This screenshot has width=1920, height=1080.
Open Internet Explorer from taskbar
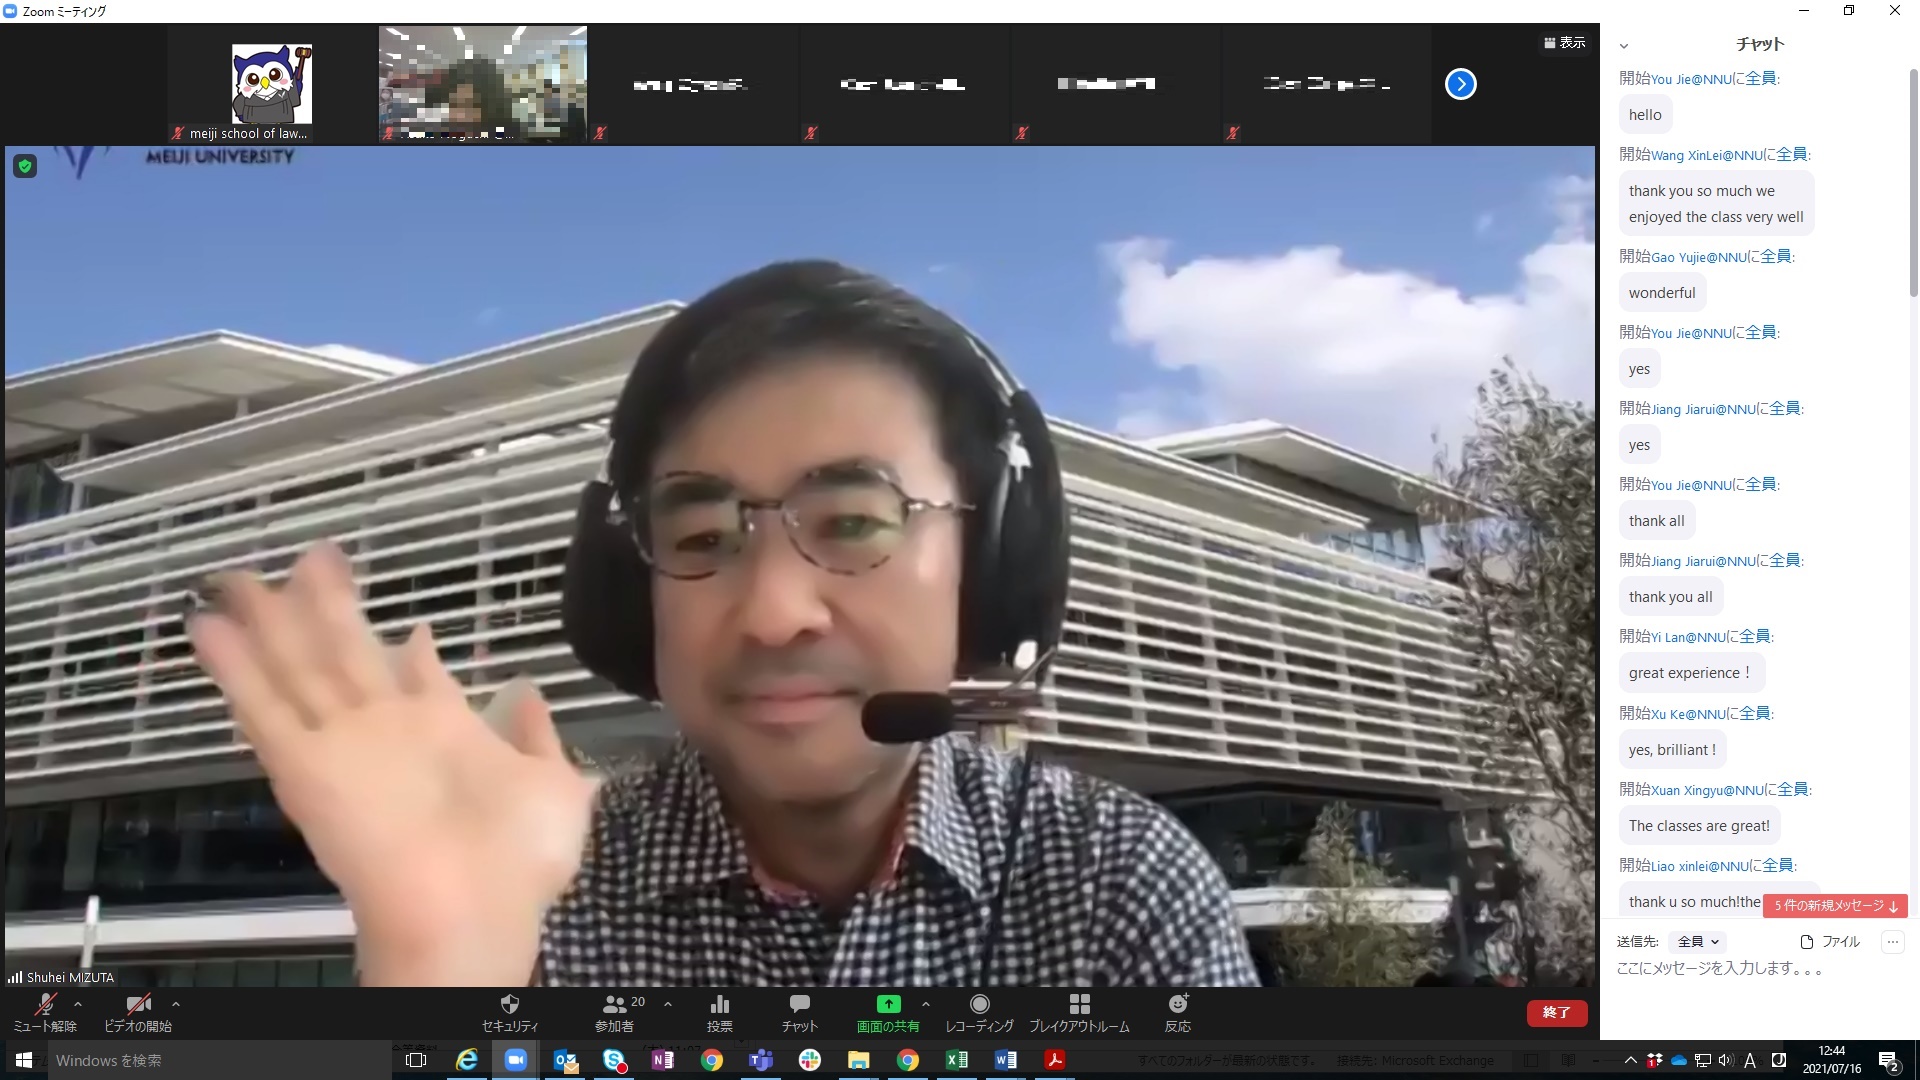click(467, 1060)
